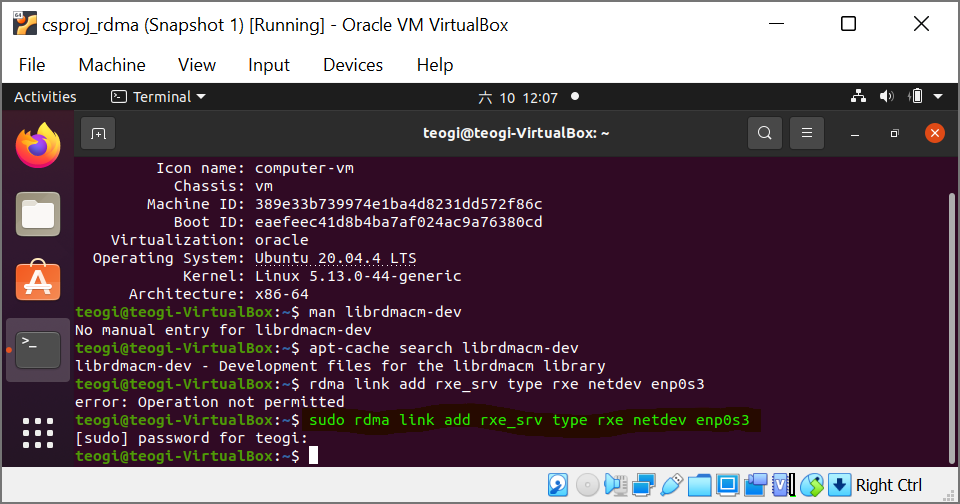This screenshot has height=504, width=960.
Task: Open the clock and calendar panel
Action: 518,97
